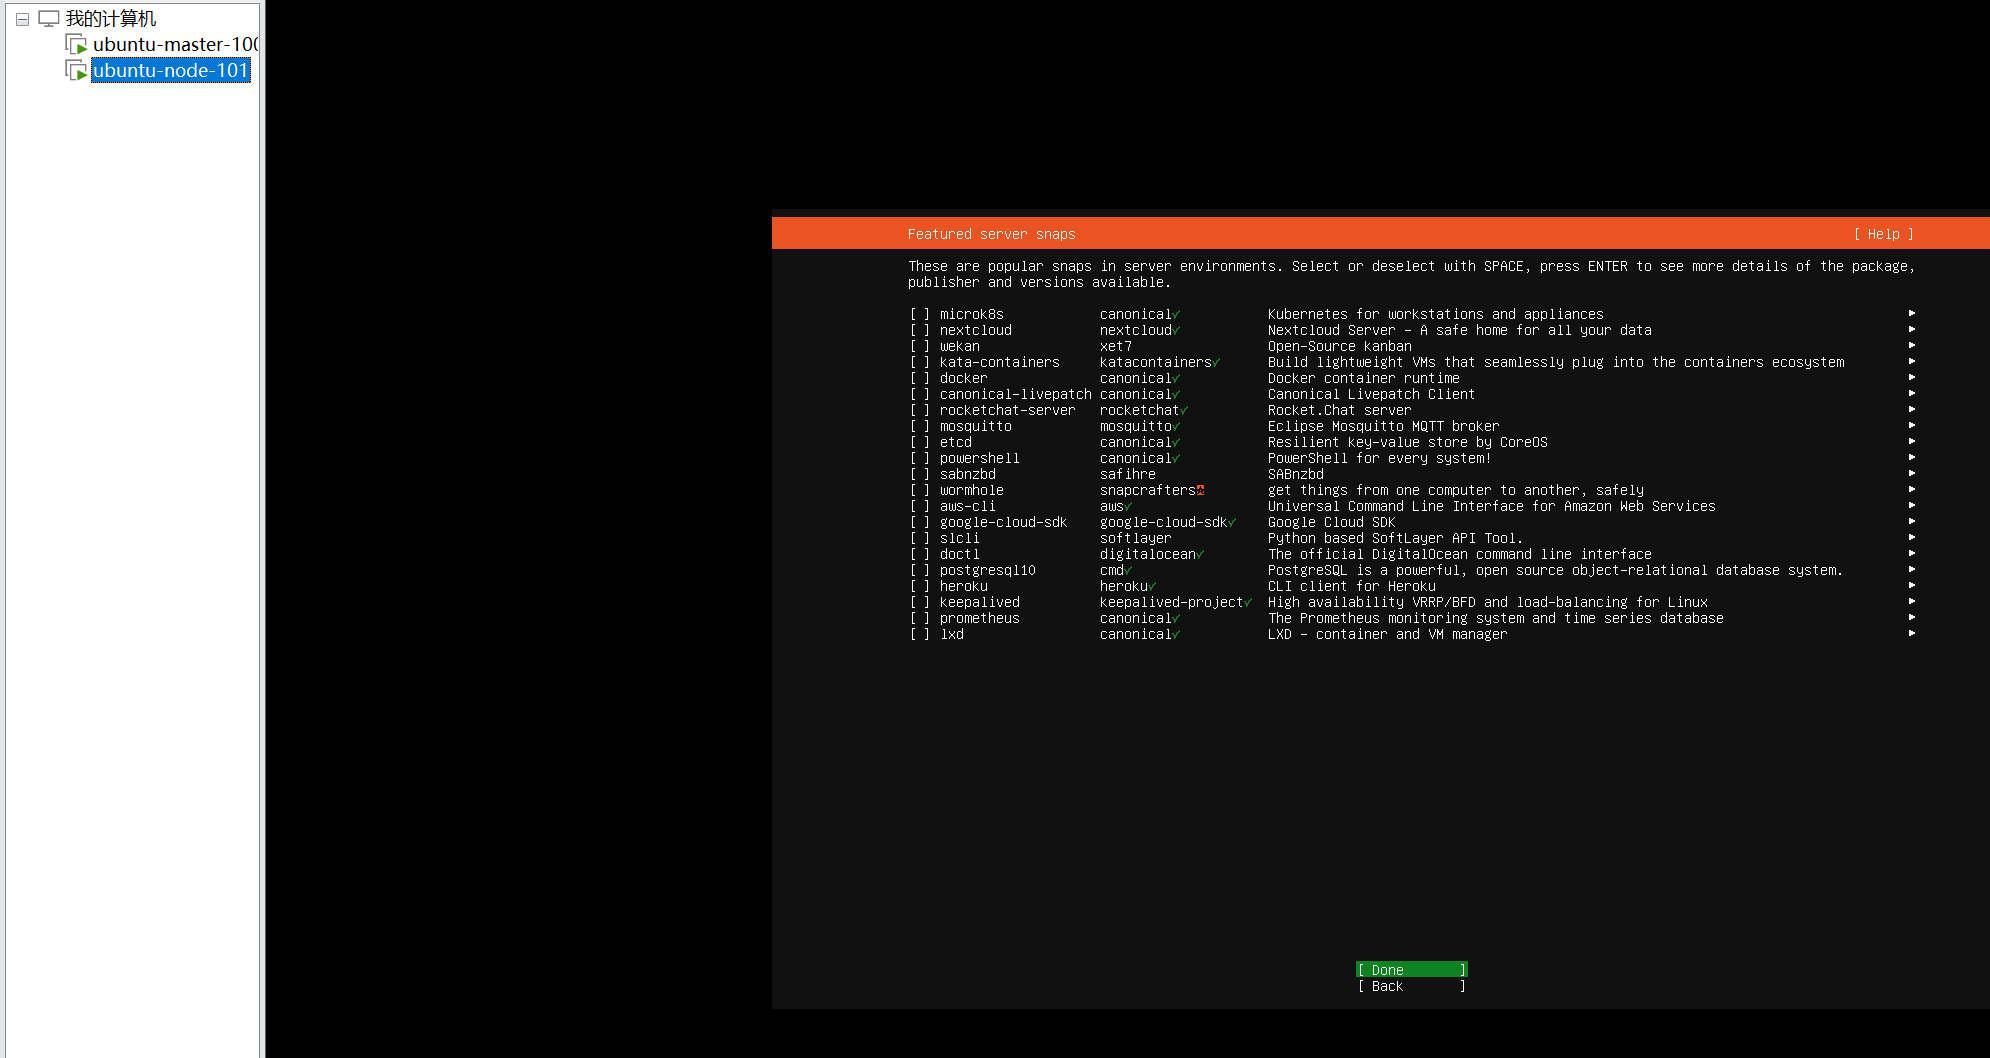Viewport: 1990px width, 1058px height.
Task: Toggle the microk8s snap checkbox
Action: point(920,314)
